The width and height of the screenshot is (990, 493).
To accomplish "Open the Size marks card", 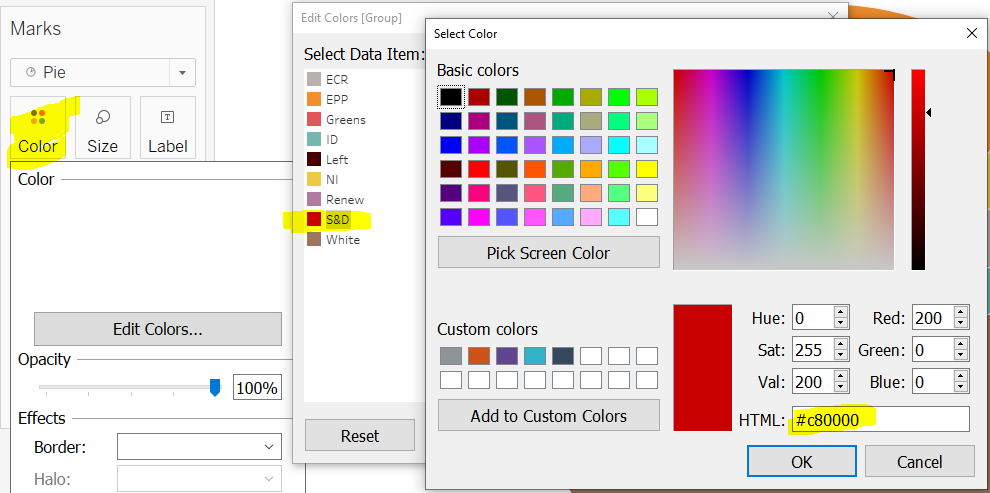I will [102, 128].
